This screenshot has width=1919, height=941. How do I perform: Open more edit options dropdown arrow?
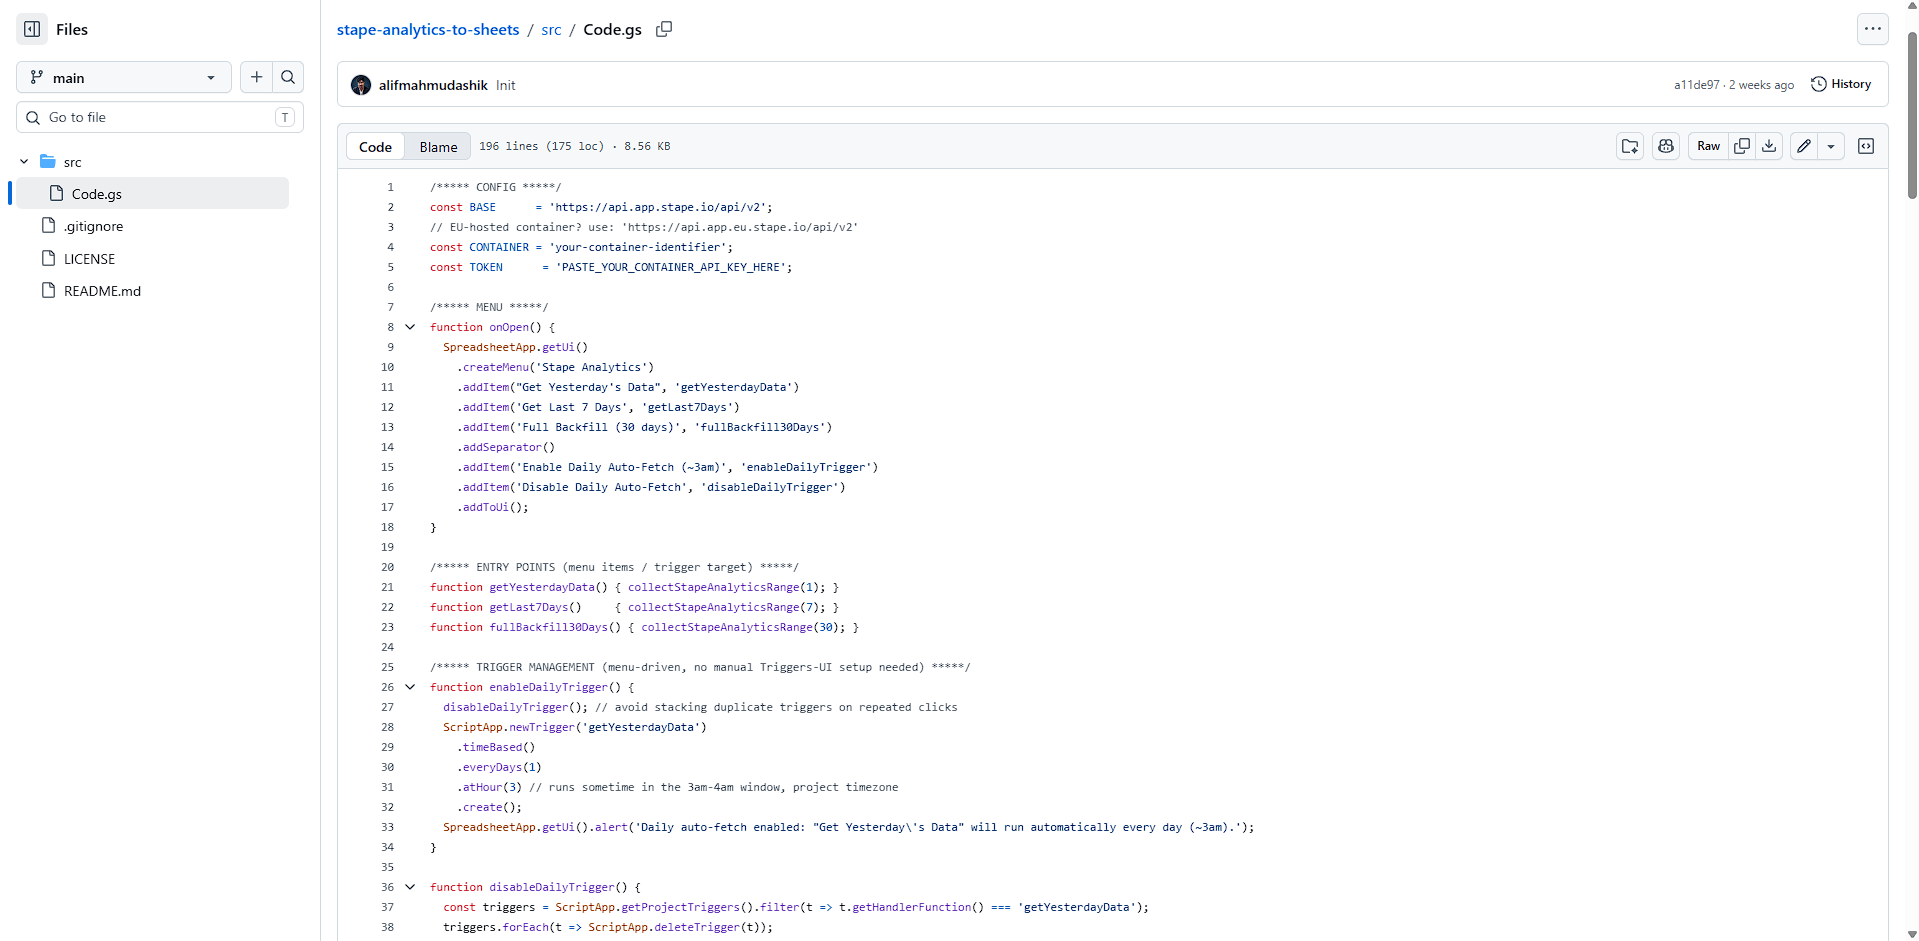1831,146
